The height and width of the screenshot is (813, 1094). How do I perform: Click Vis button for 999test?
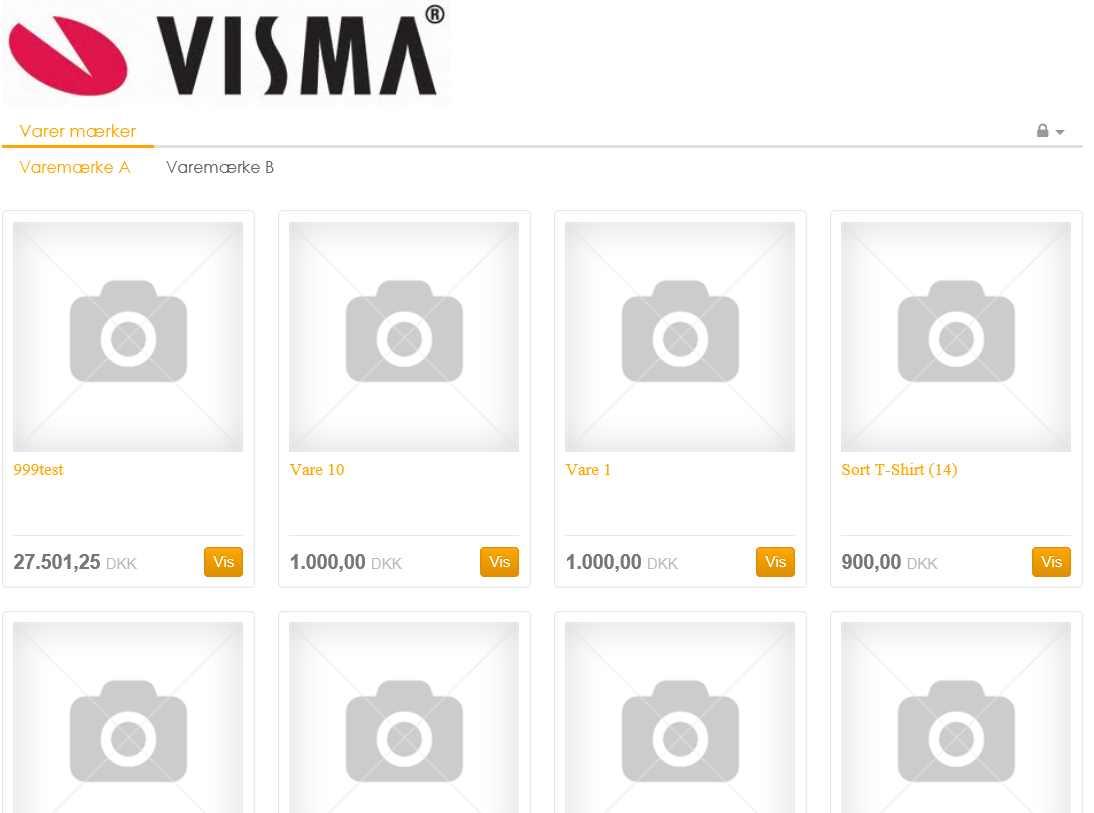coord(223,562)
